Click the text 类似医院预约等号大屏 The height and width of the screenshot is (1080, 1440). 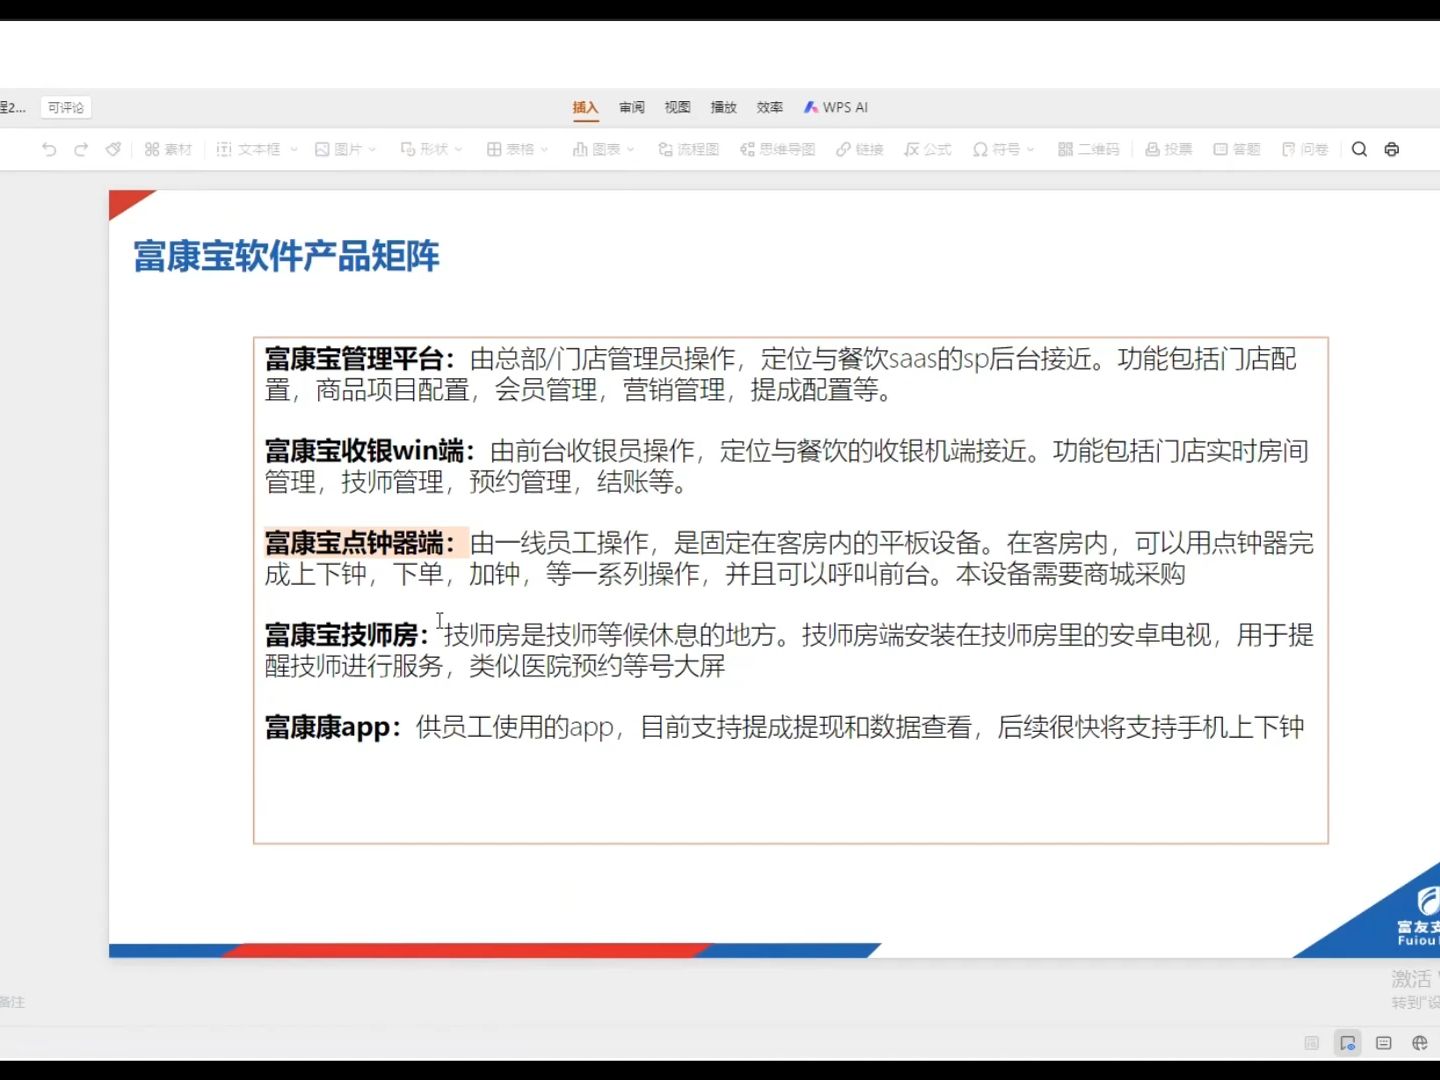click(x=597, y=666)
